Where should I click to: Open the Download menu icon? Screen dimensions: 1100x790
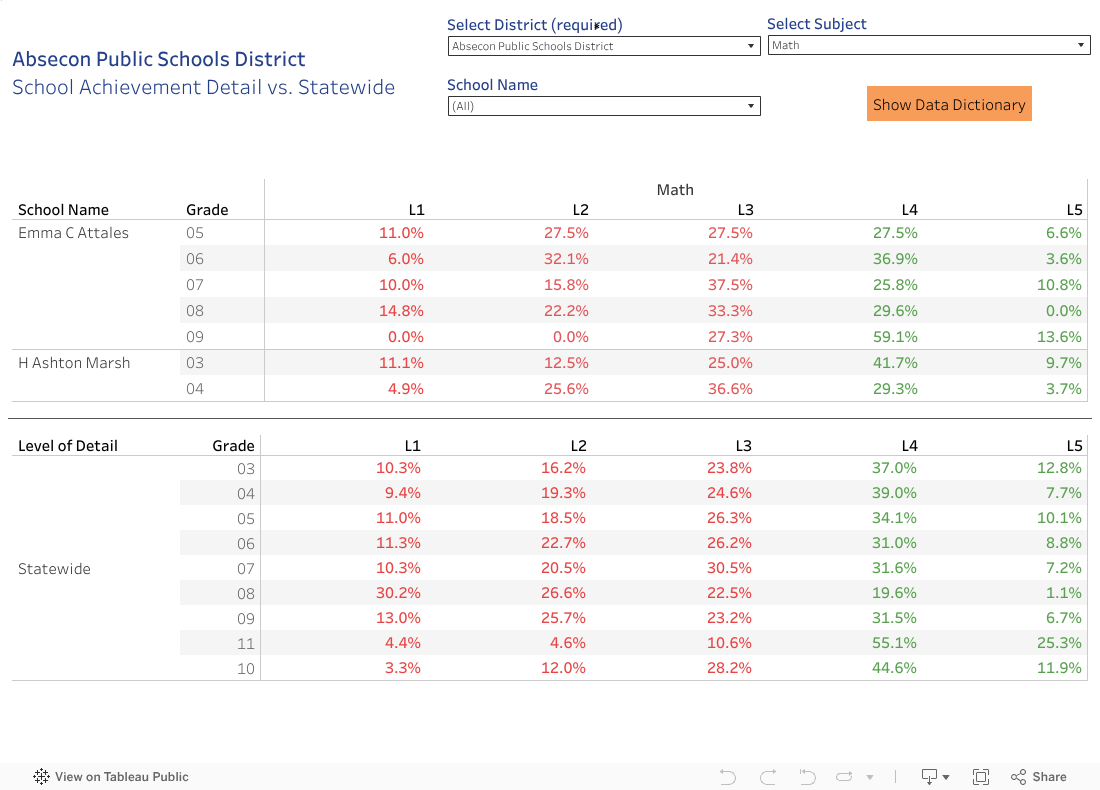935,777
